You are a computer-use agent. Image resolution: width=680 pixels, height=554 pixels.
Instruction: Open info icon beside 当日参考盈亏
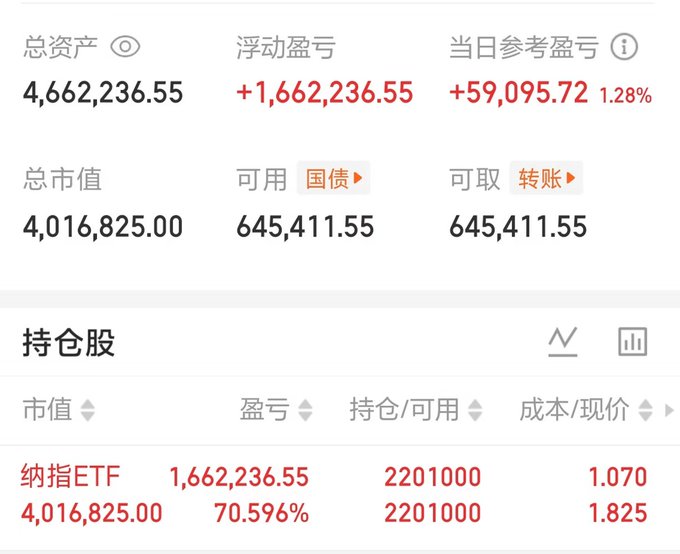tap(624, 46)
